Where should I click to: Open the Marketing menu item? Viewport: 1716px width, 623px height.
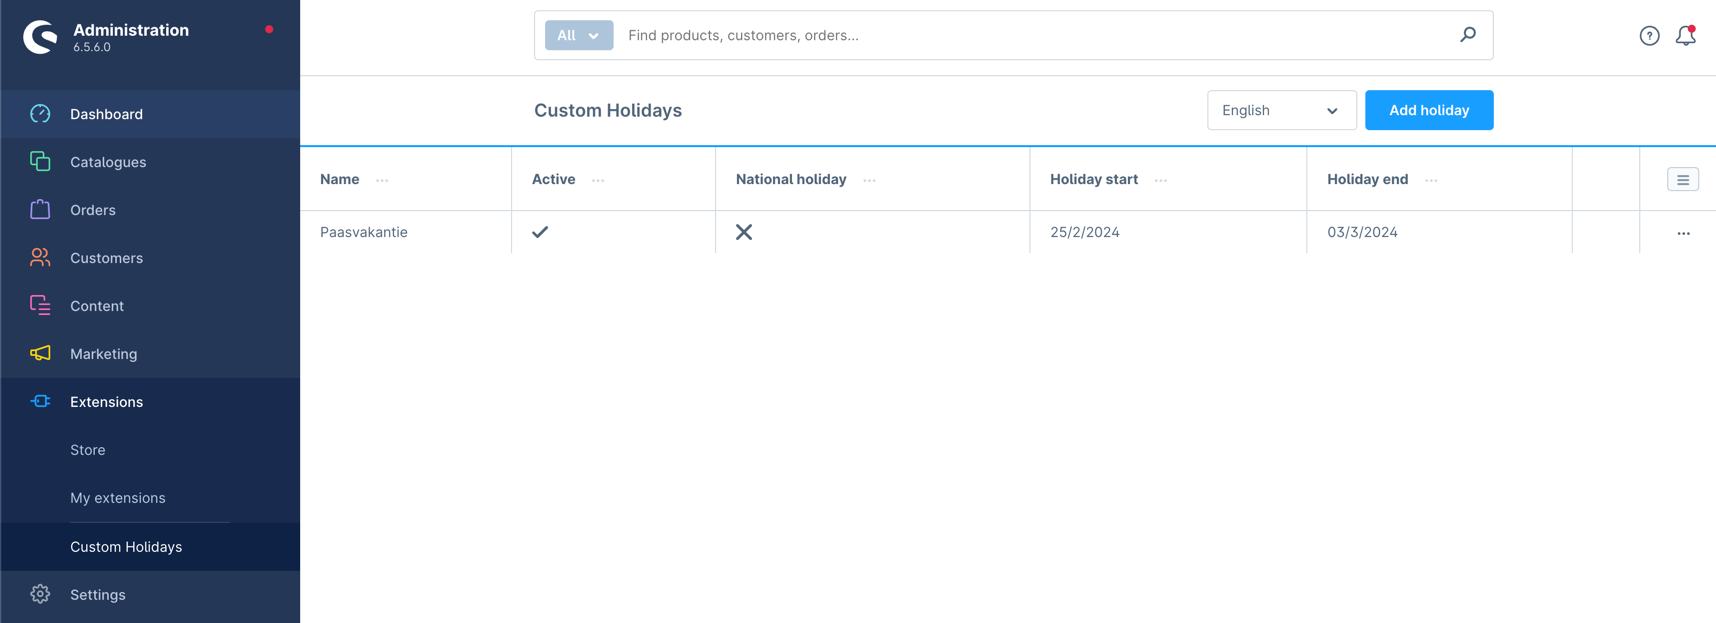[x=150, y=354]
